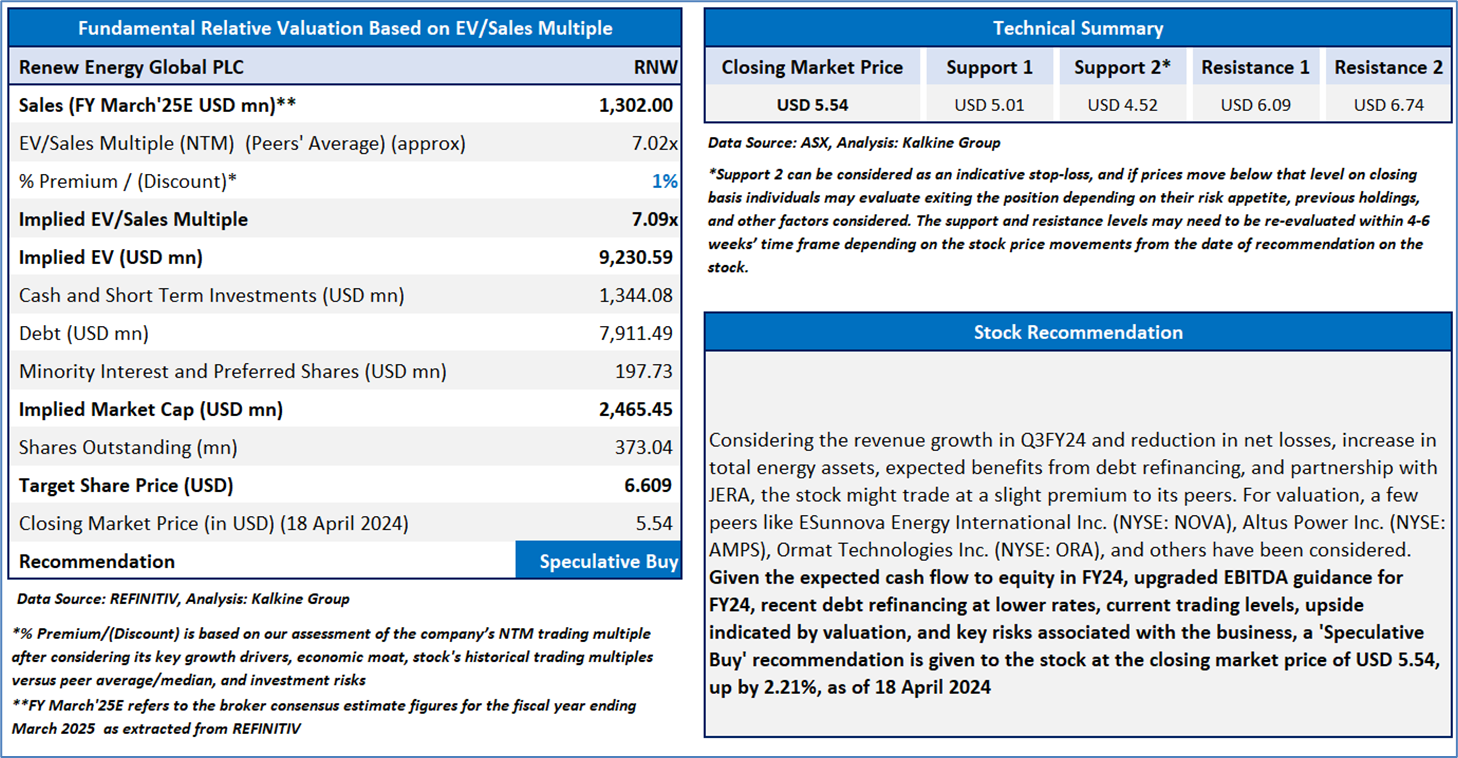The width and height of the screenshot is (1458, 758).
Task: Select the 'USD 5.01' support value
Action: coord(989,105)
